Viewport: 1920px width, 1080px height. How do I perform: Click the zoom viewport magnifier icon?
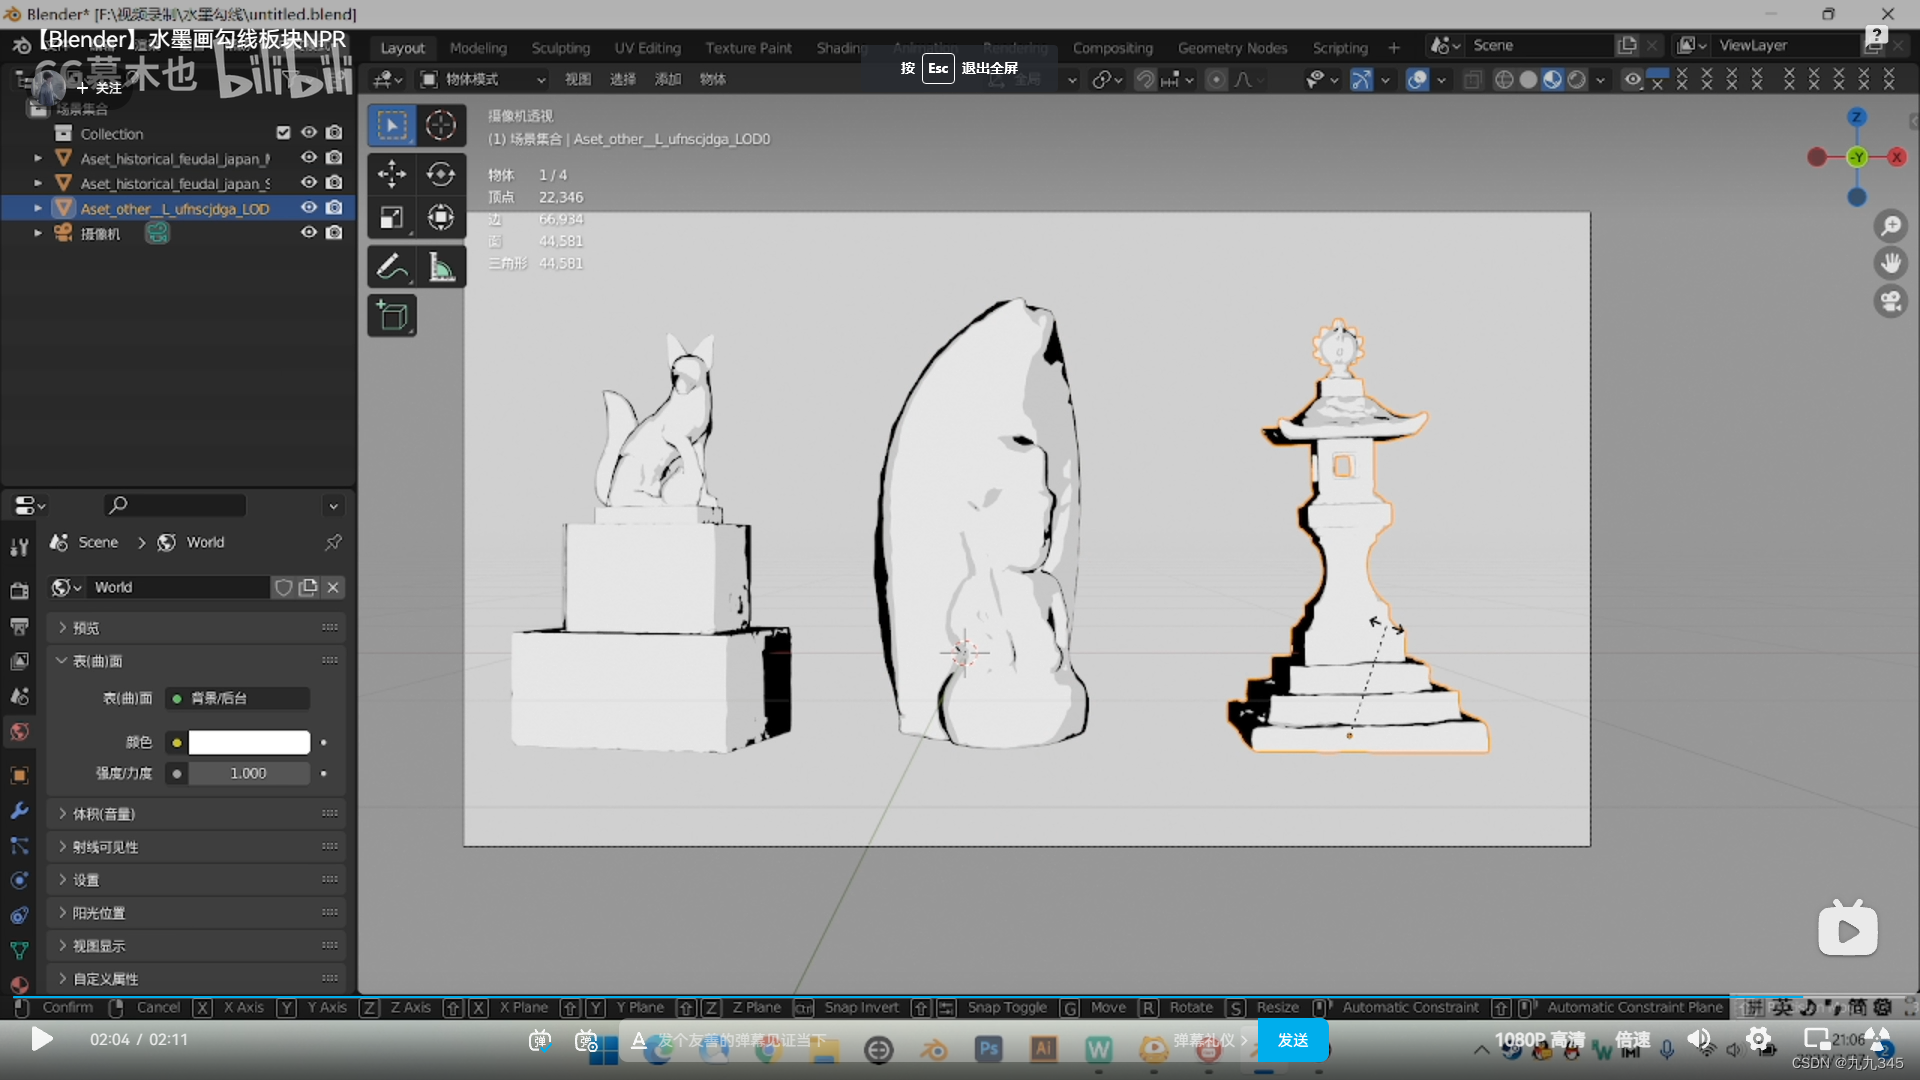click(x=1890, y=227)
